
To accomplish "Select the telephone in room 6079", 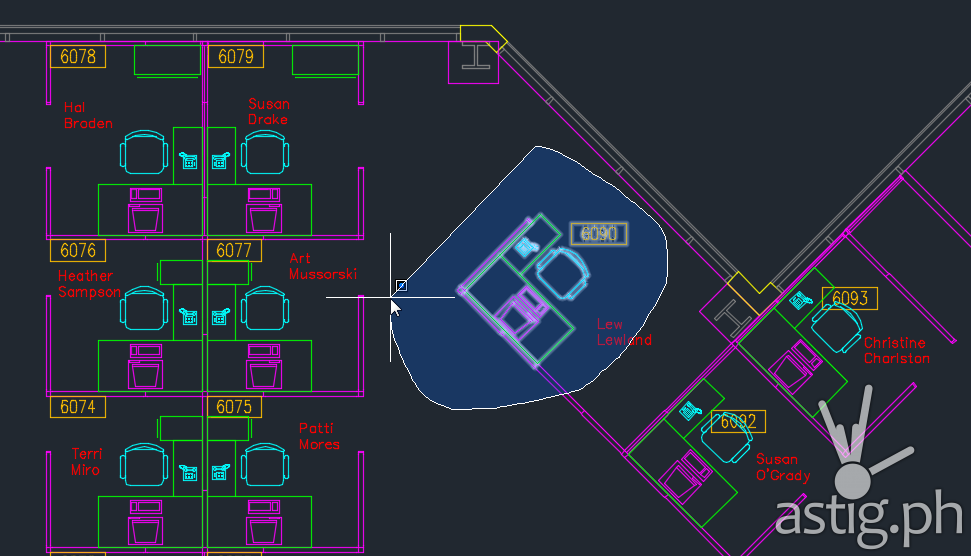I will 220,161.
